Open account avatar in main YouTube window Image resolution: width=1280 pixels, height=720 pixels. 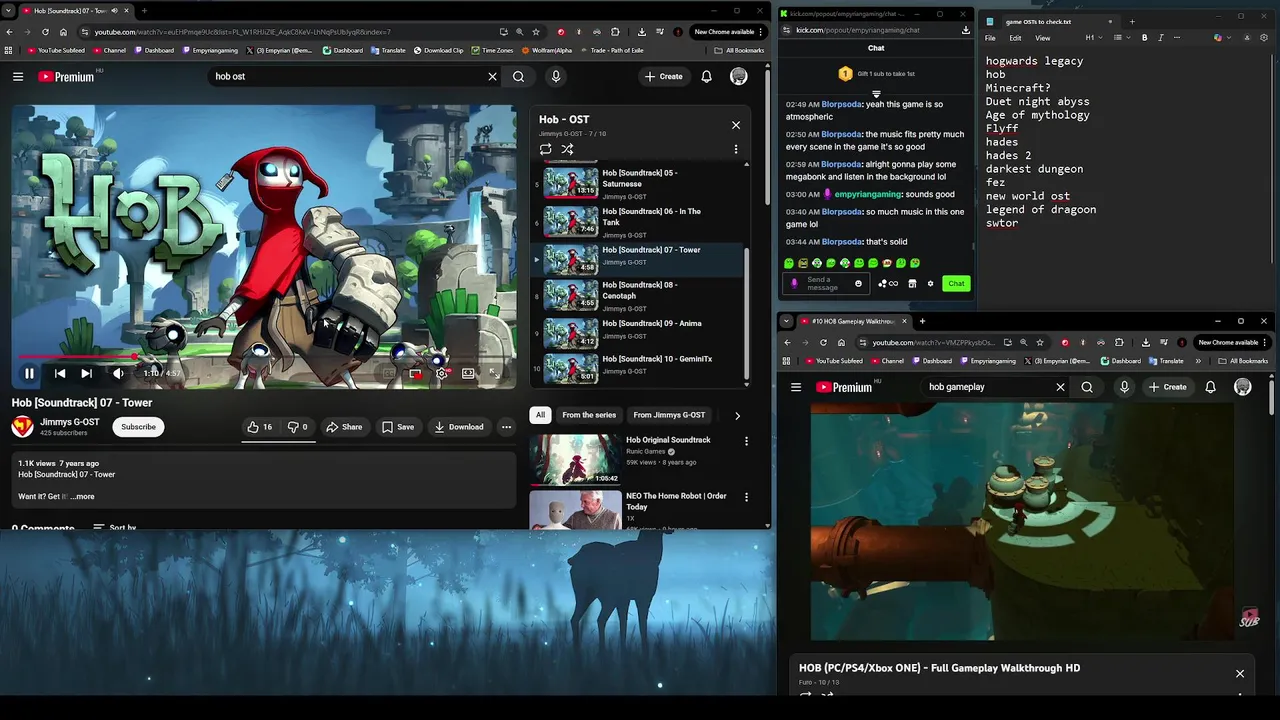point(739,76)
